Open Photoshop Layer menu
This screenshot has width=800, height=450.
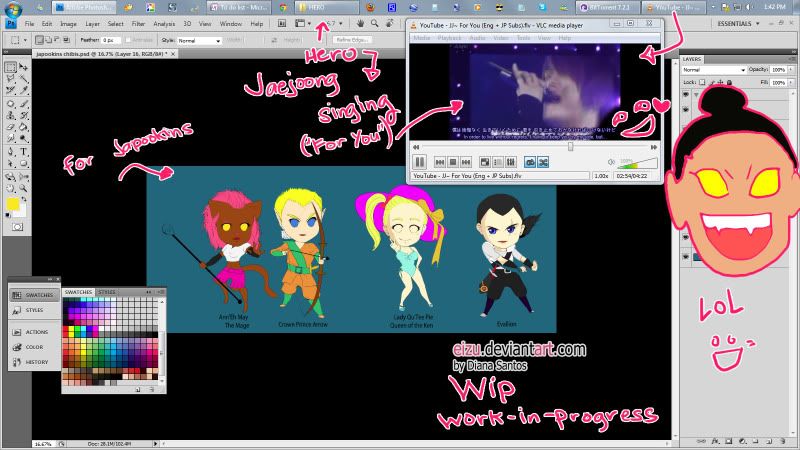[92, 23]
